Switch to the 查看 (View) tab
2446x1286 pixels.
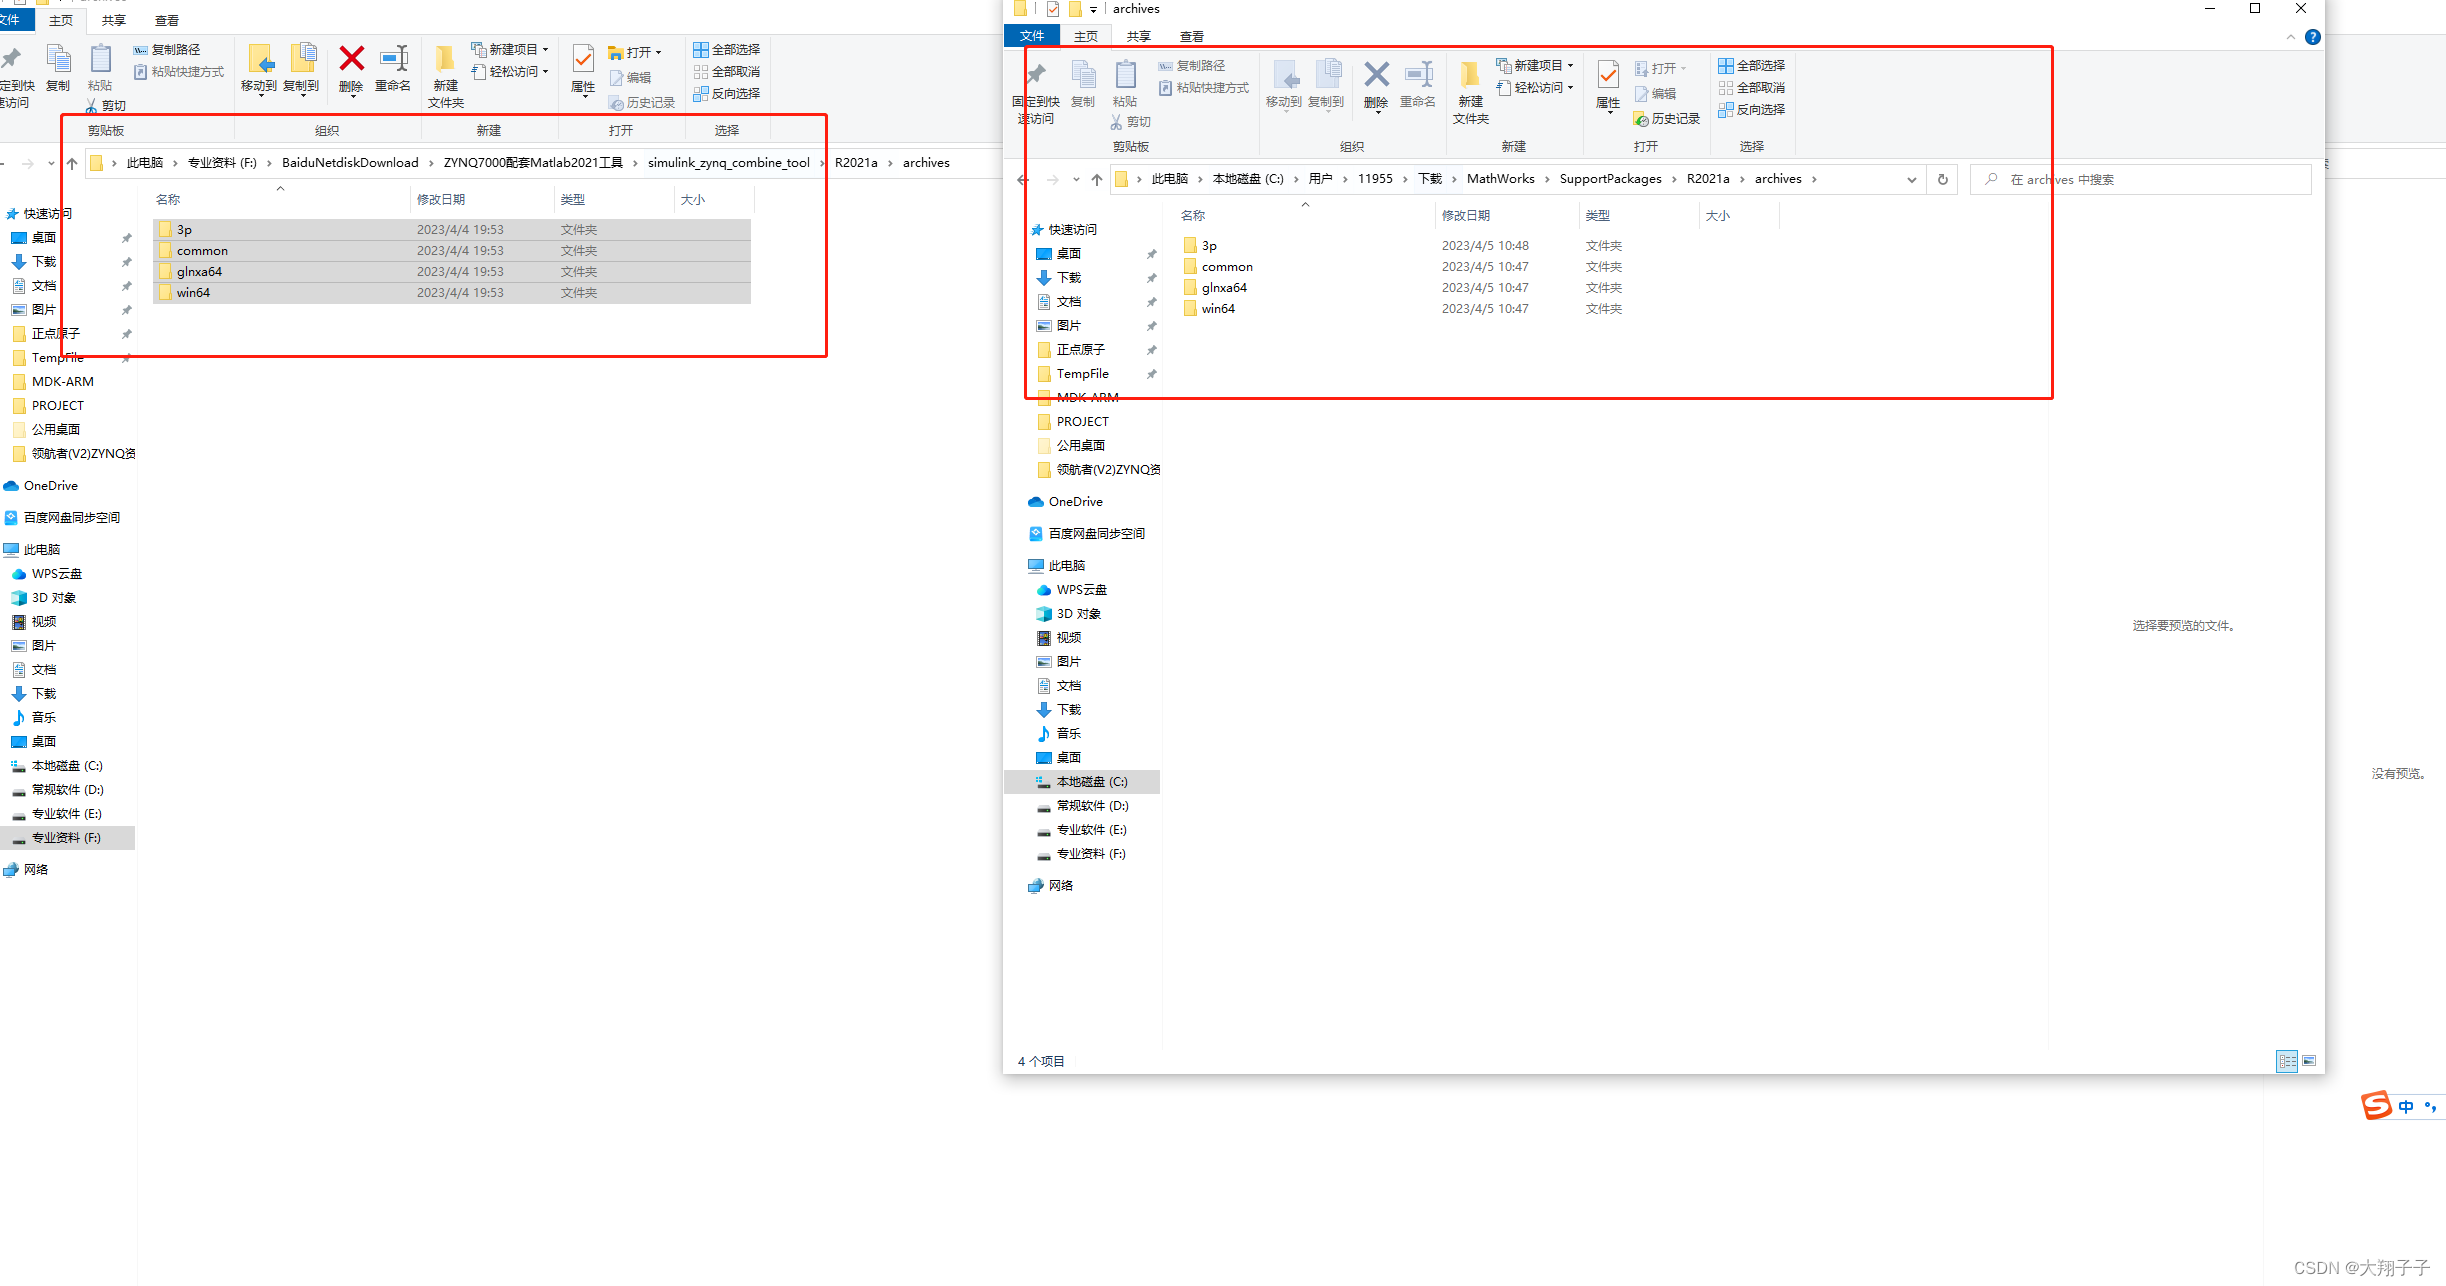coord(1190,35)
